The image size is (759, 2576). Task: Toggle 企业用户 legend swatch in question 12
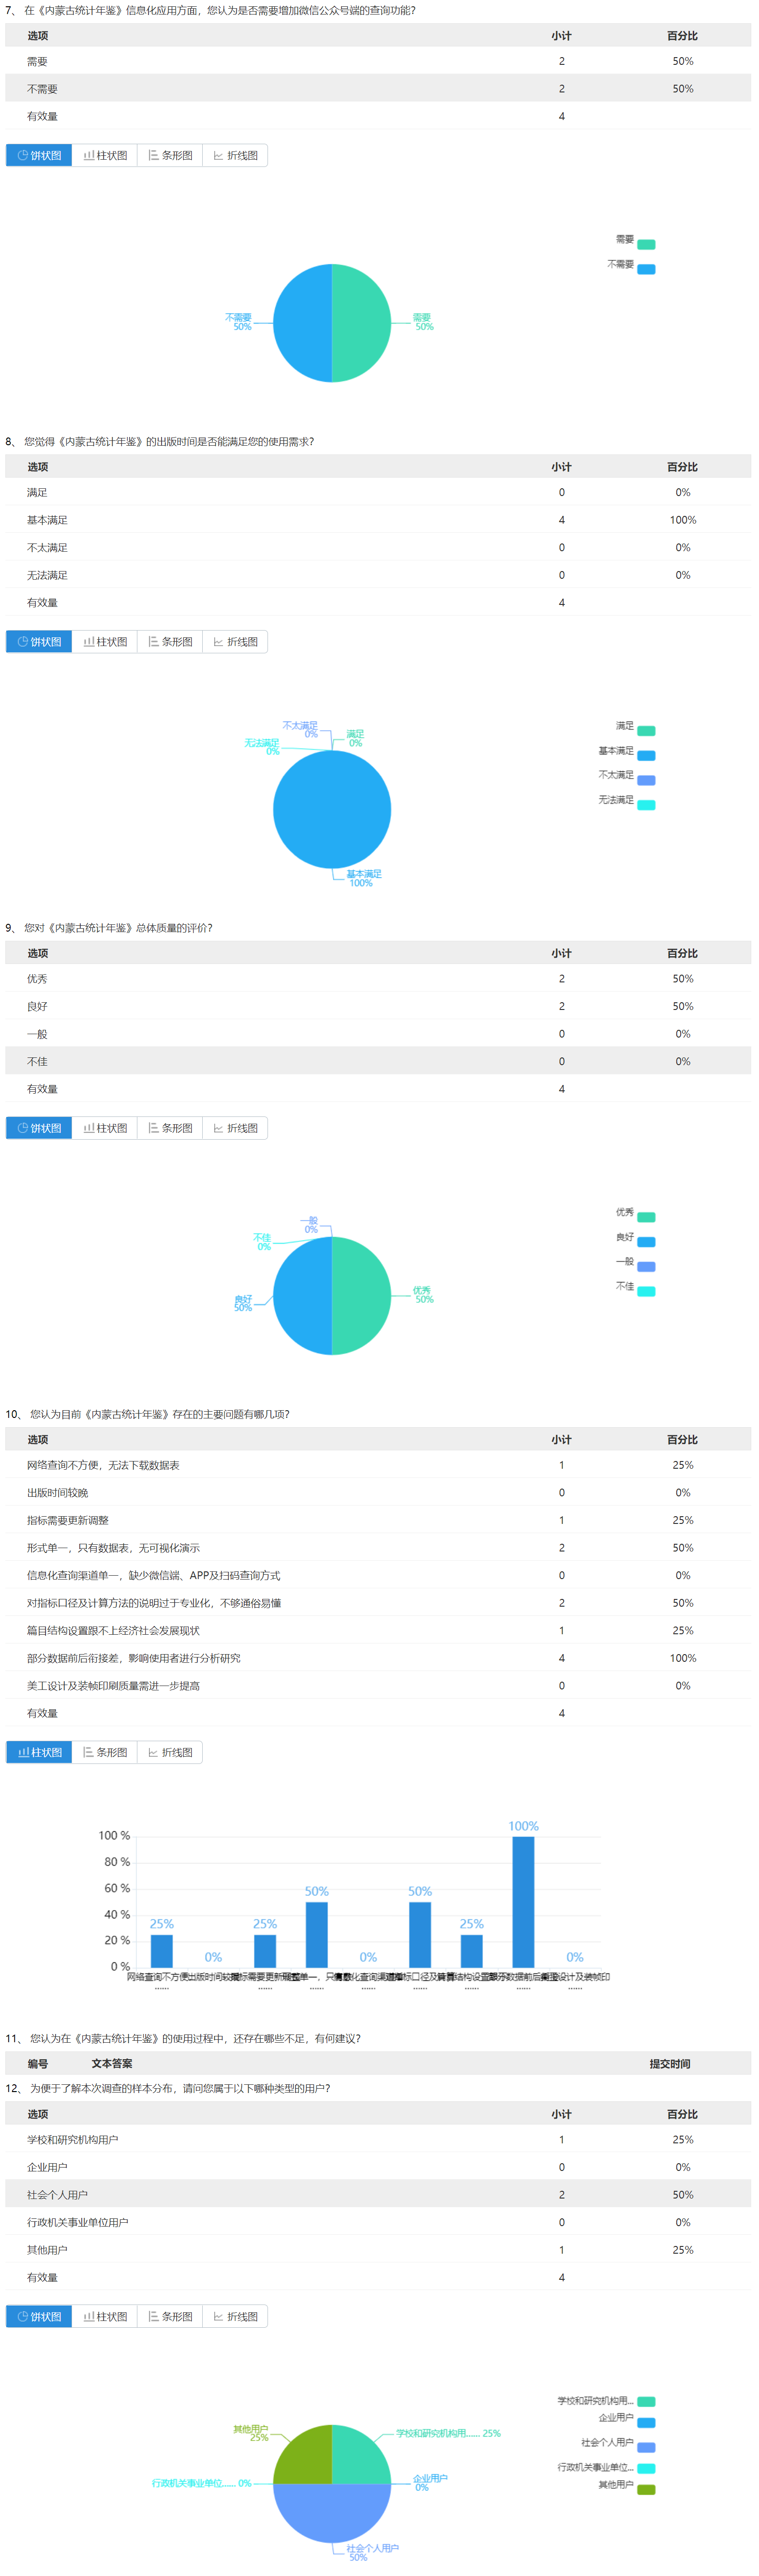point(646,2423)
